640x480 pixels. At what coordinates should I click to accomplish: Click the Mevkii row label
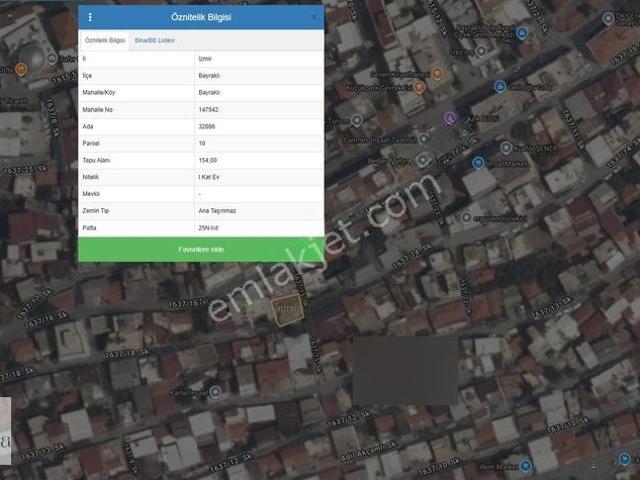(x=91, y=194)
